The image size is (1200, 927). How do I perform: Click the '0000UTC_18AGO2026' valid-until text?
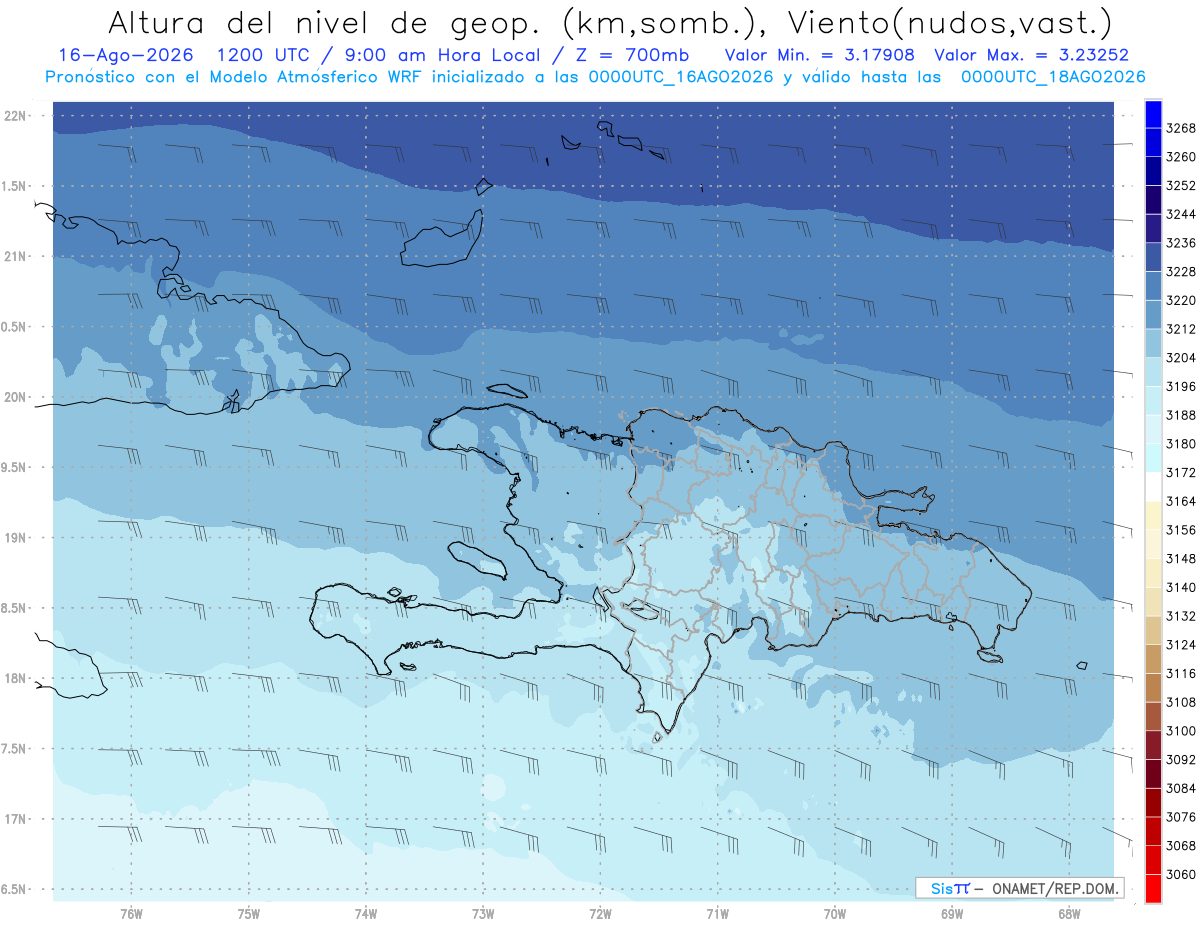coord(1053,77)
